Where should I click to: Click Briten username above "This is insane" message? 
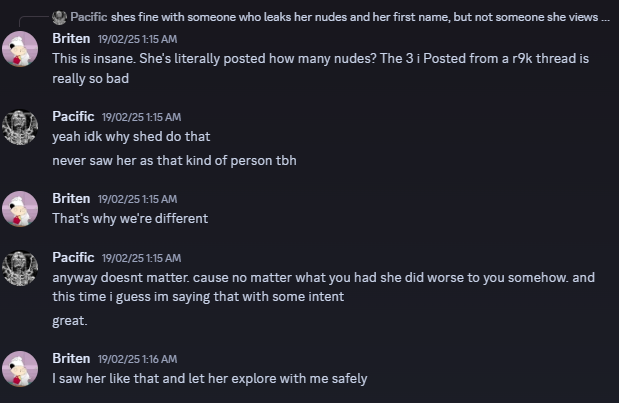(x=70, y=38)
